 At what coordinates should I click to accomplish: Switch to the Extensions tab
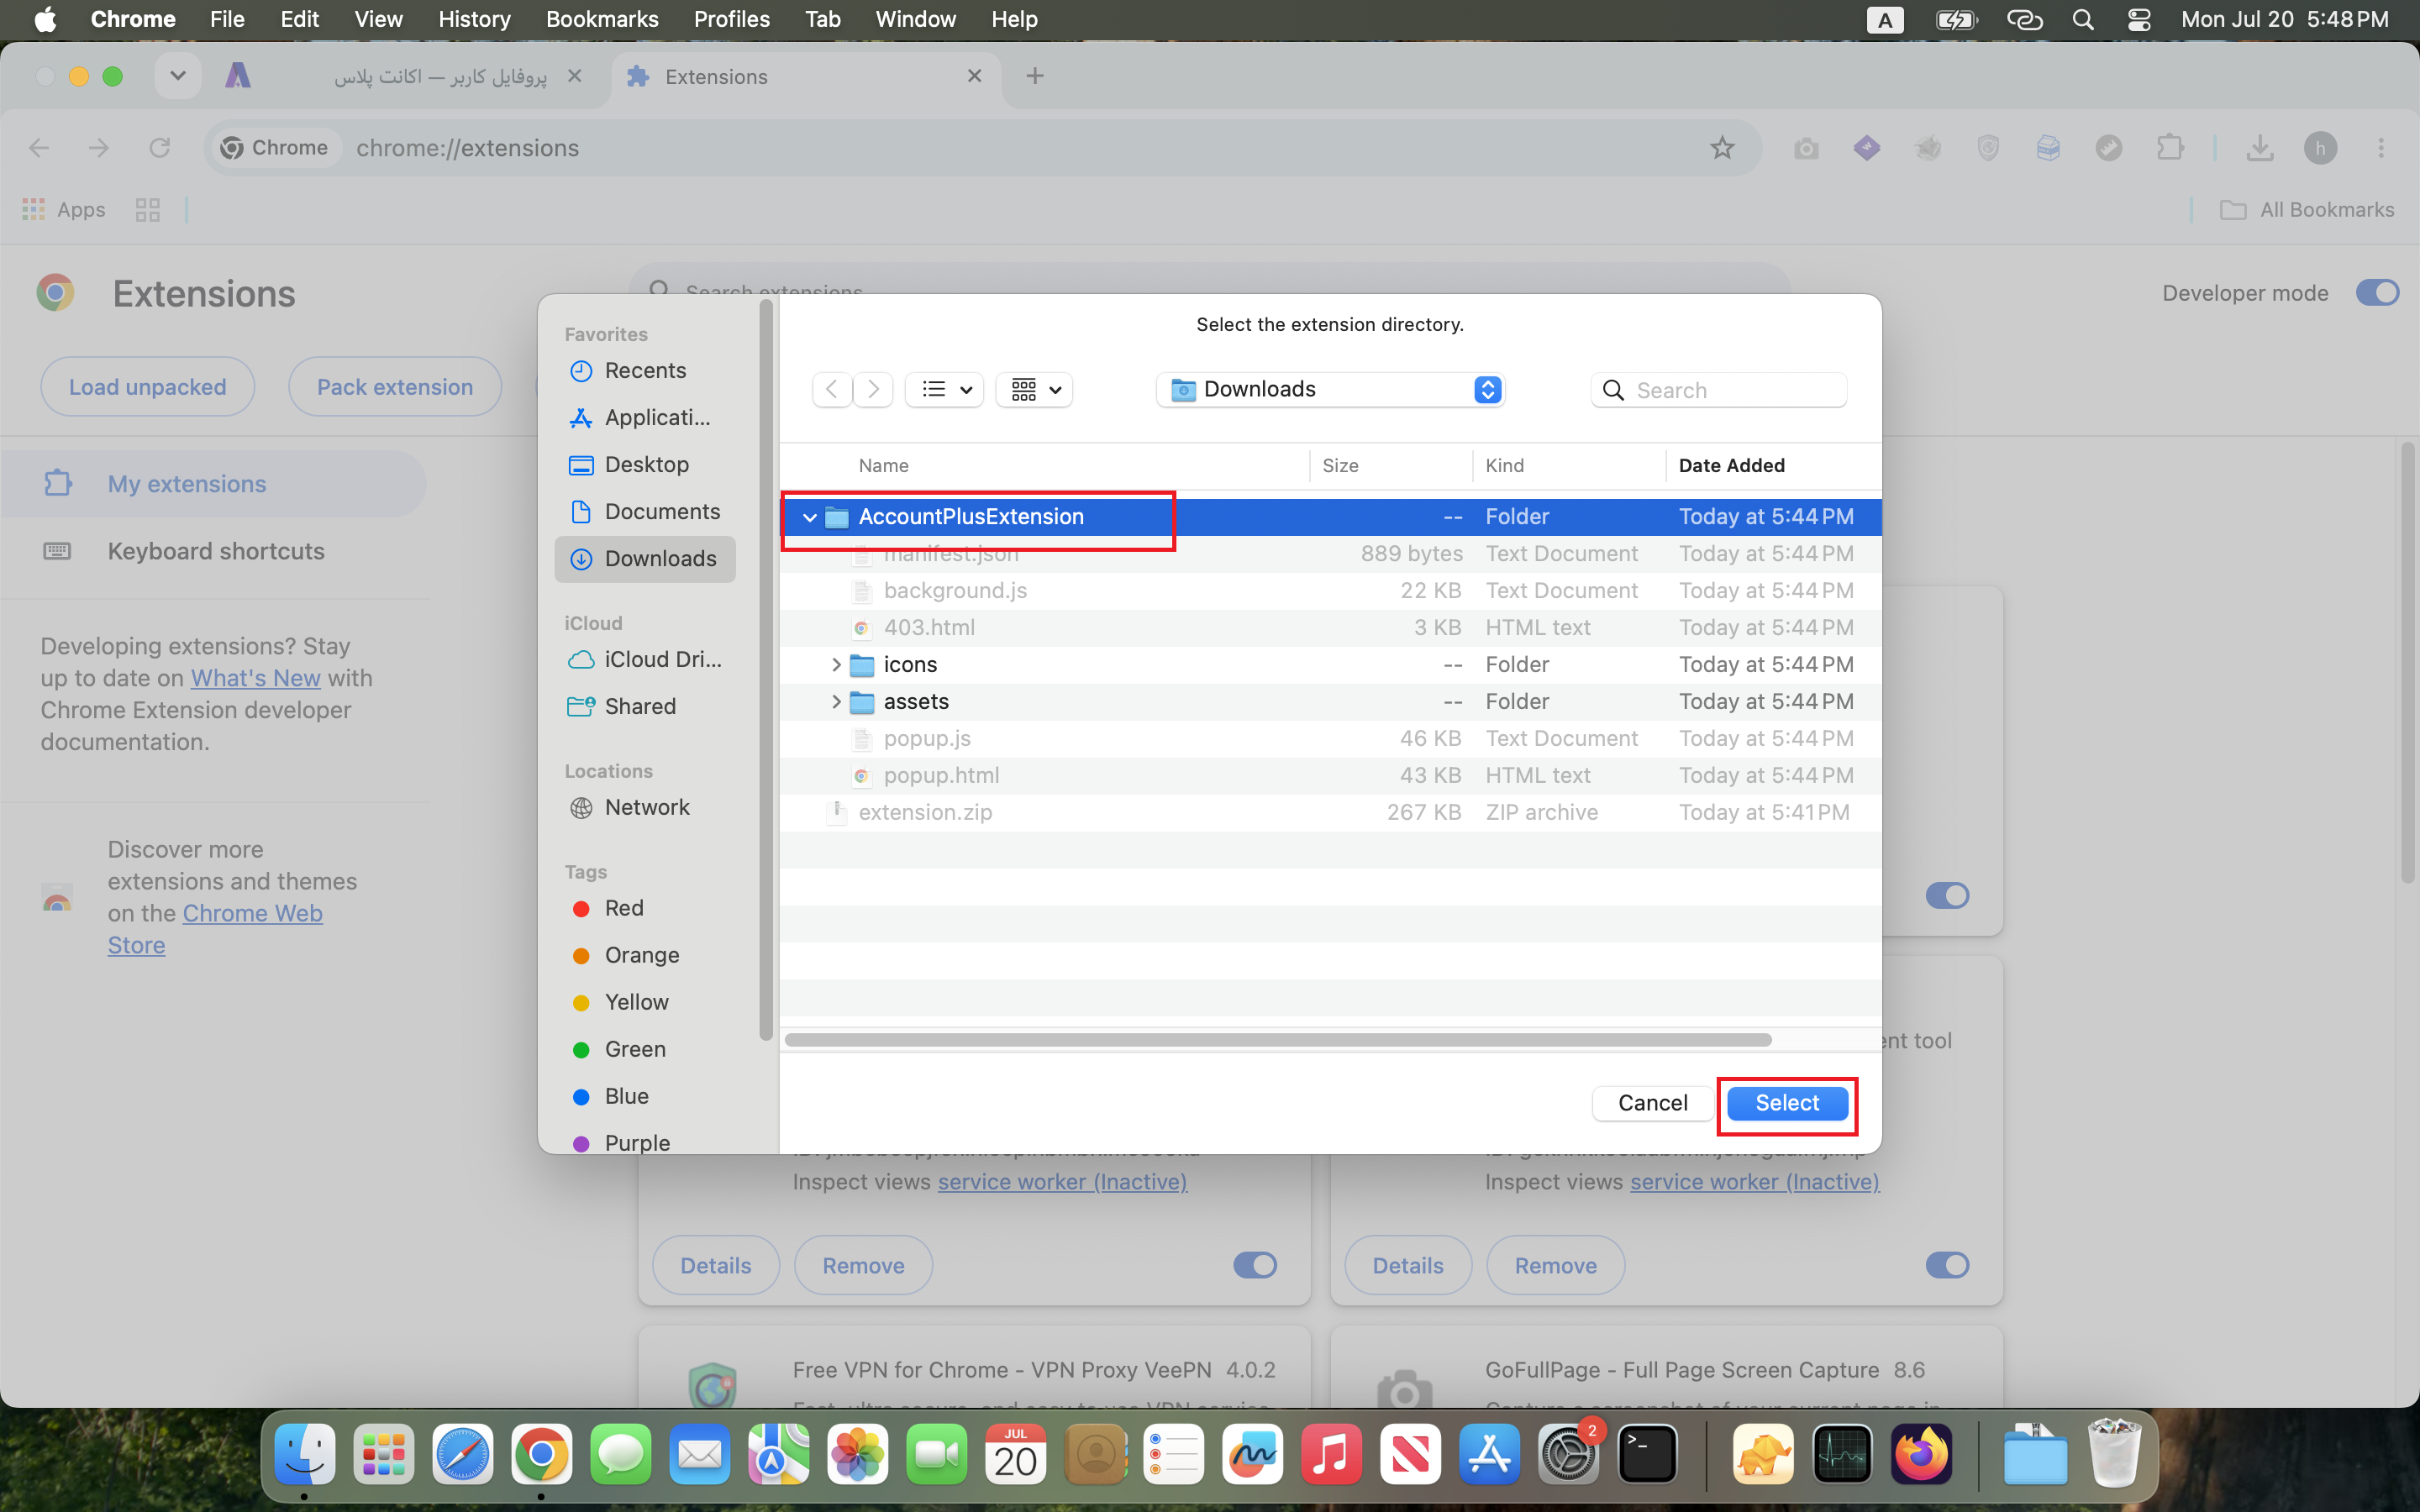click(x=805, y=77)
